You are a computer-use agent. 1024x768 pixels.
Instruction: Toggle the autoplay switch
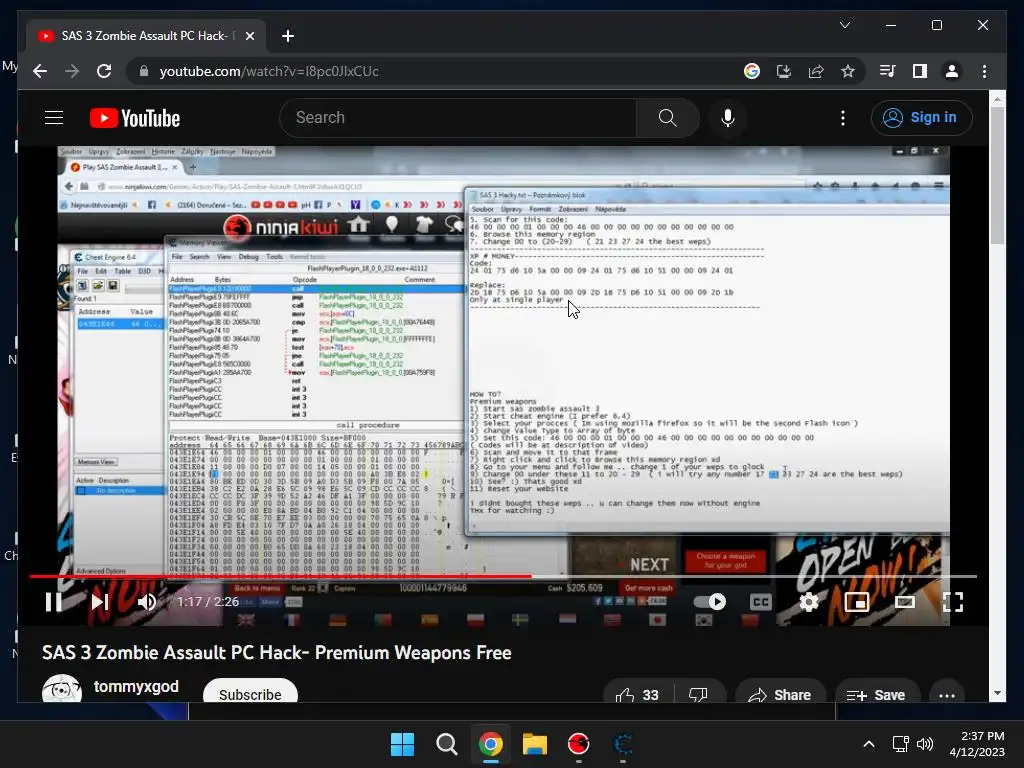tap(710, 601)
